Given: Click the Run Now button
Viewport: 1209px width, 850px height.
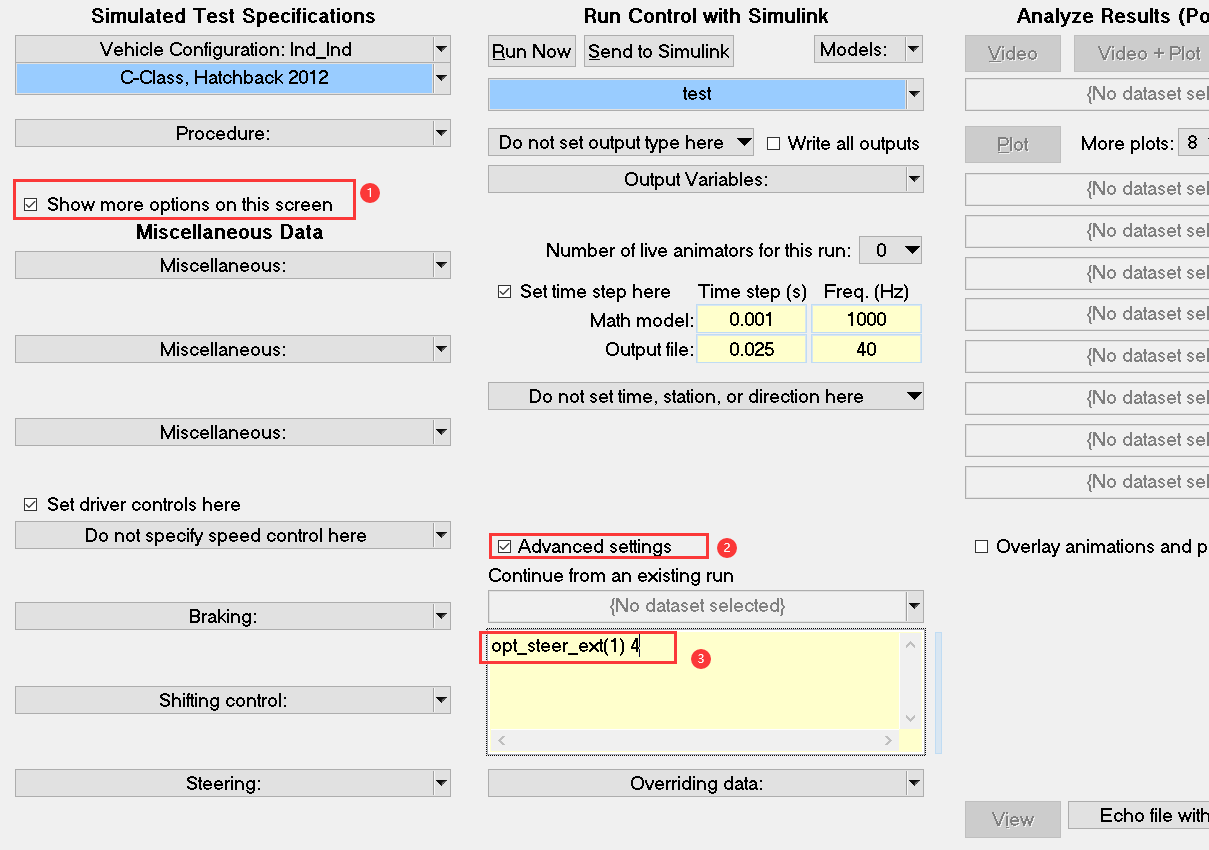Looking at the screenshot, I should [531, 52].
